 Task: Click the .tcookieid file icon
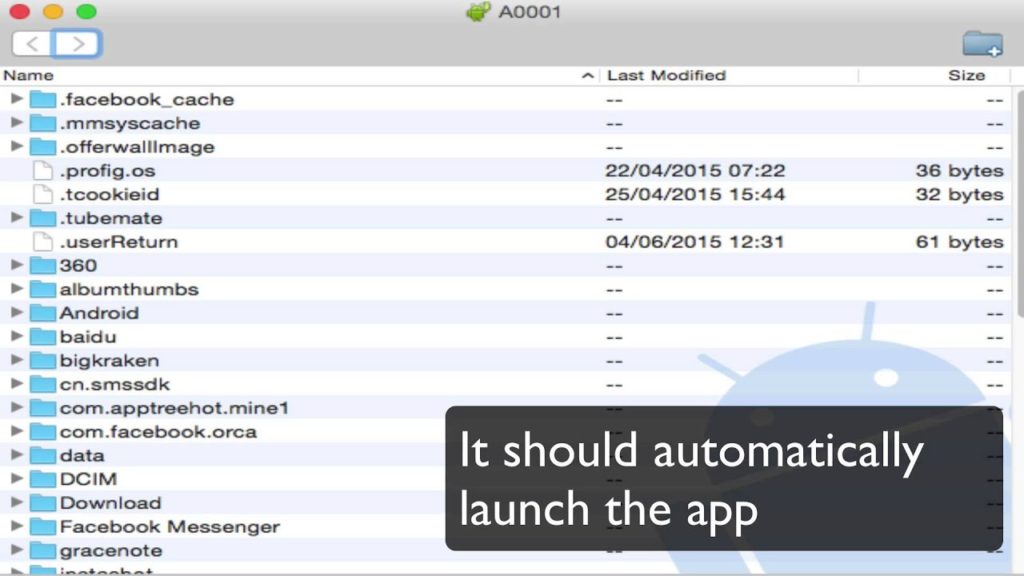(42, 194)
